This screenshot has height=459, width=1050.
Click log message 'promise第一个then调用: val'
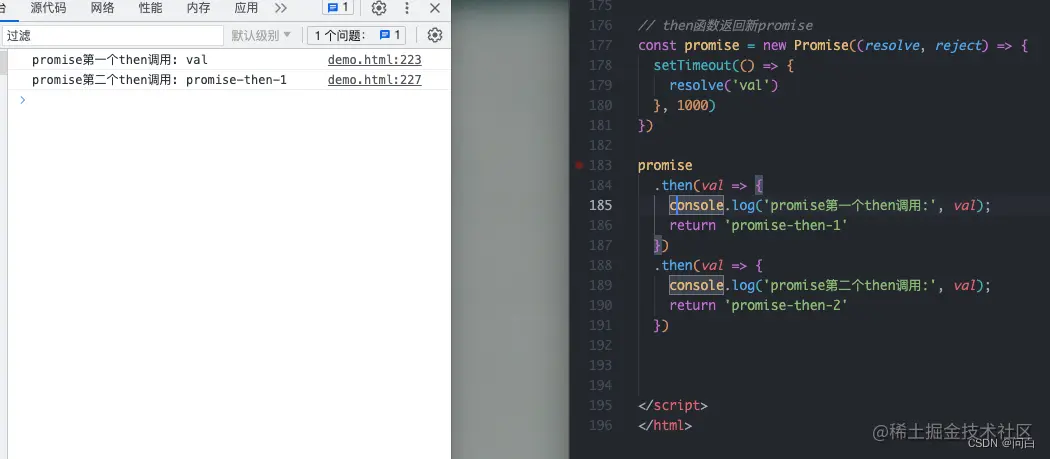click(120, 60)
